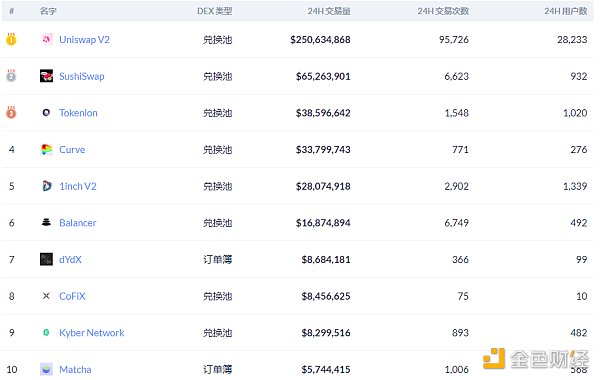Click the CoFiX cross logo icon
Image resolution: width=600 pixels, height=380 pixels.
click(x=46, y=296)
